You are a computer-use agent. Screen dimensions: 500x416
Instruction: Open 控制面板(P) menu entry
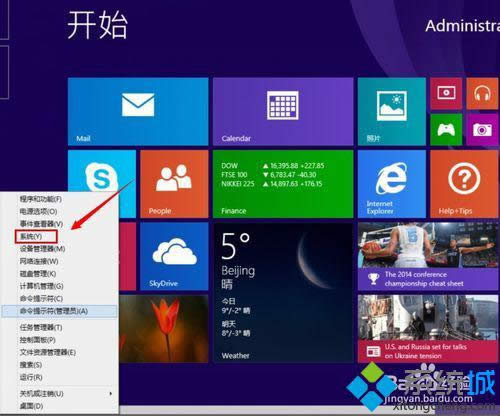tap(37, 340)
